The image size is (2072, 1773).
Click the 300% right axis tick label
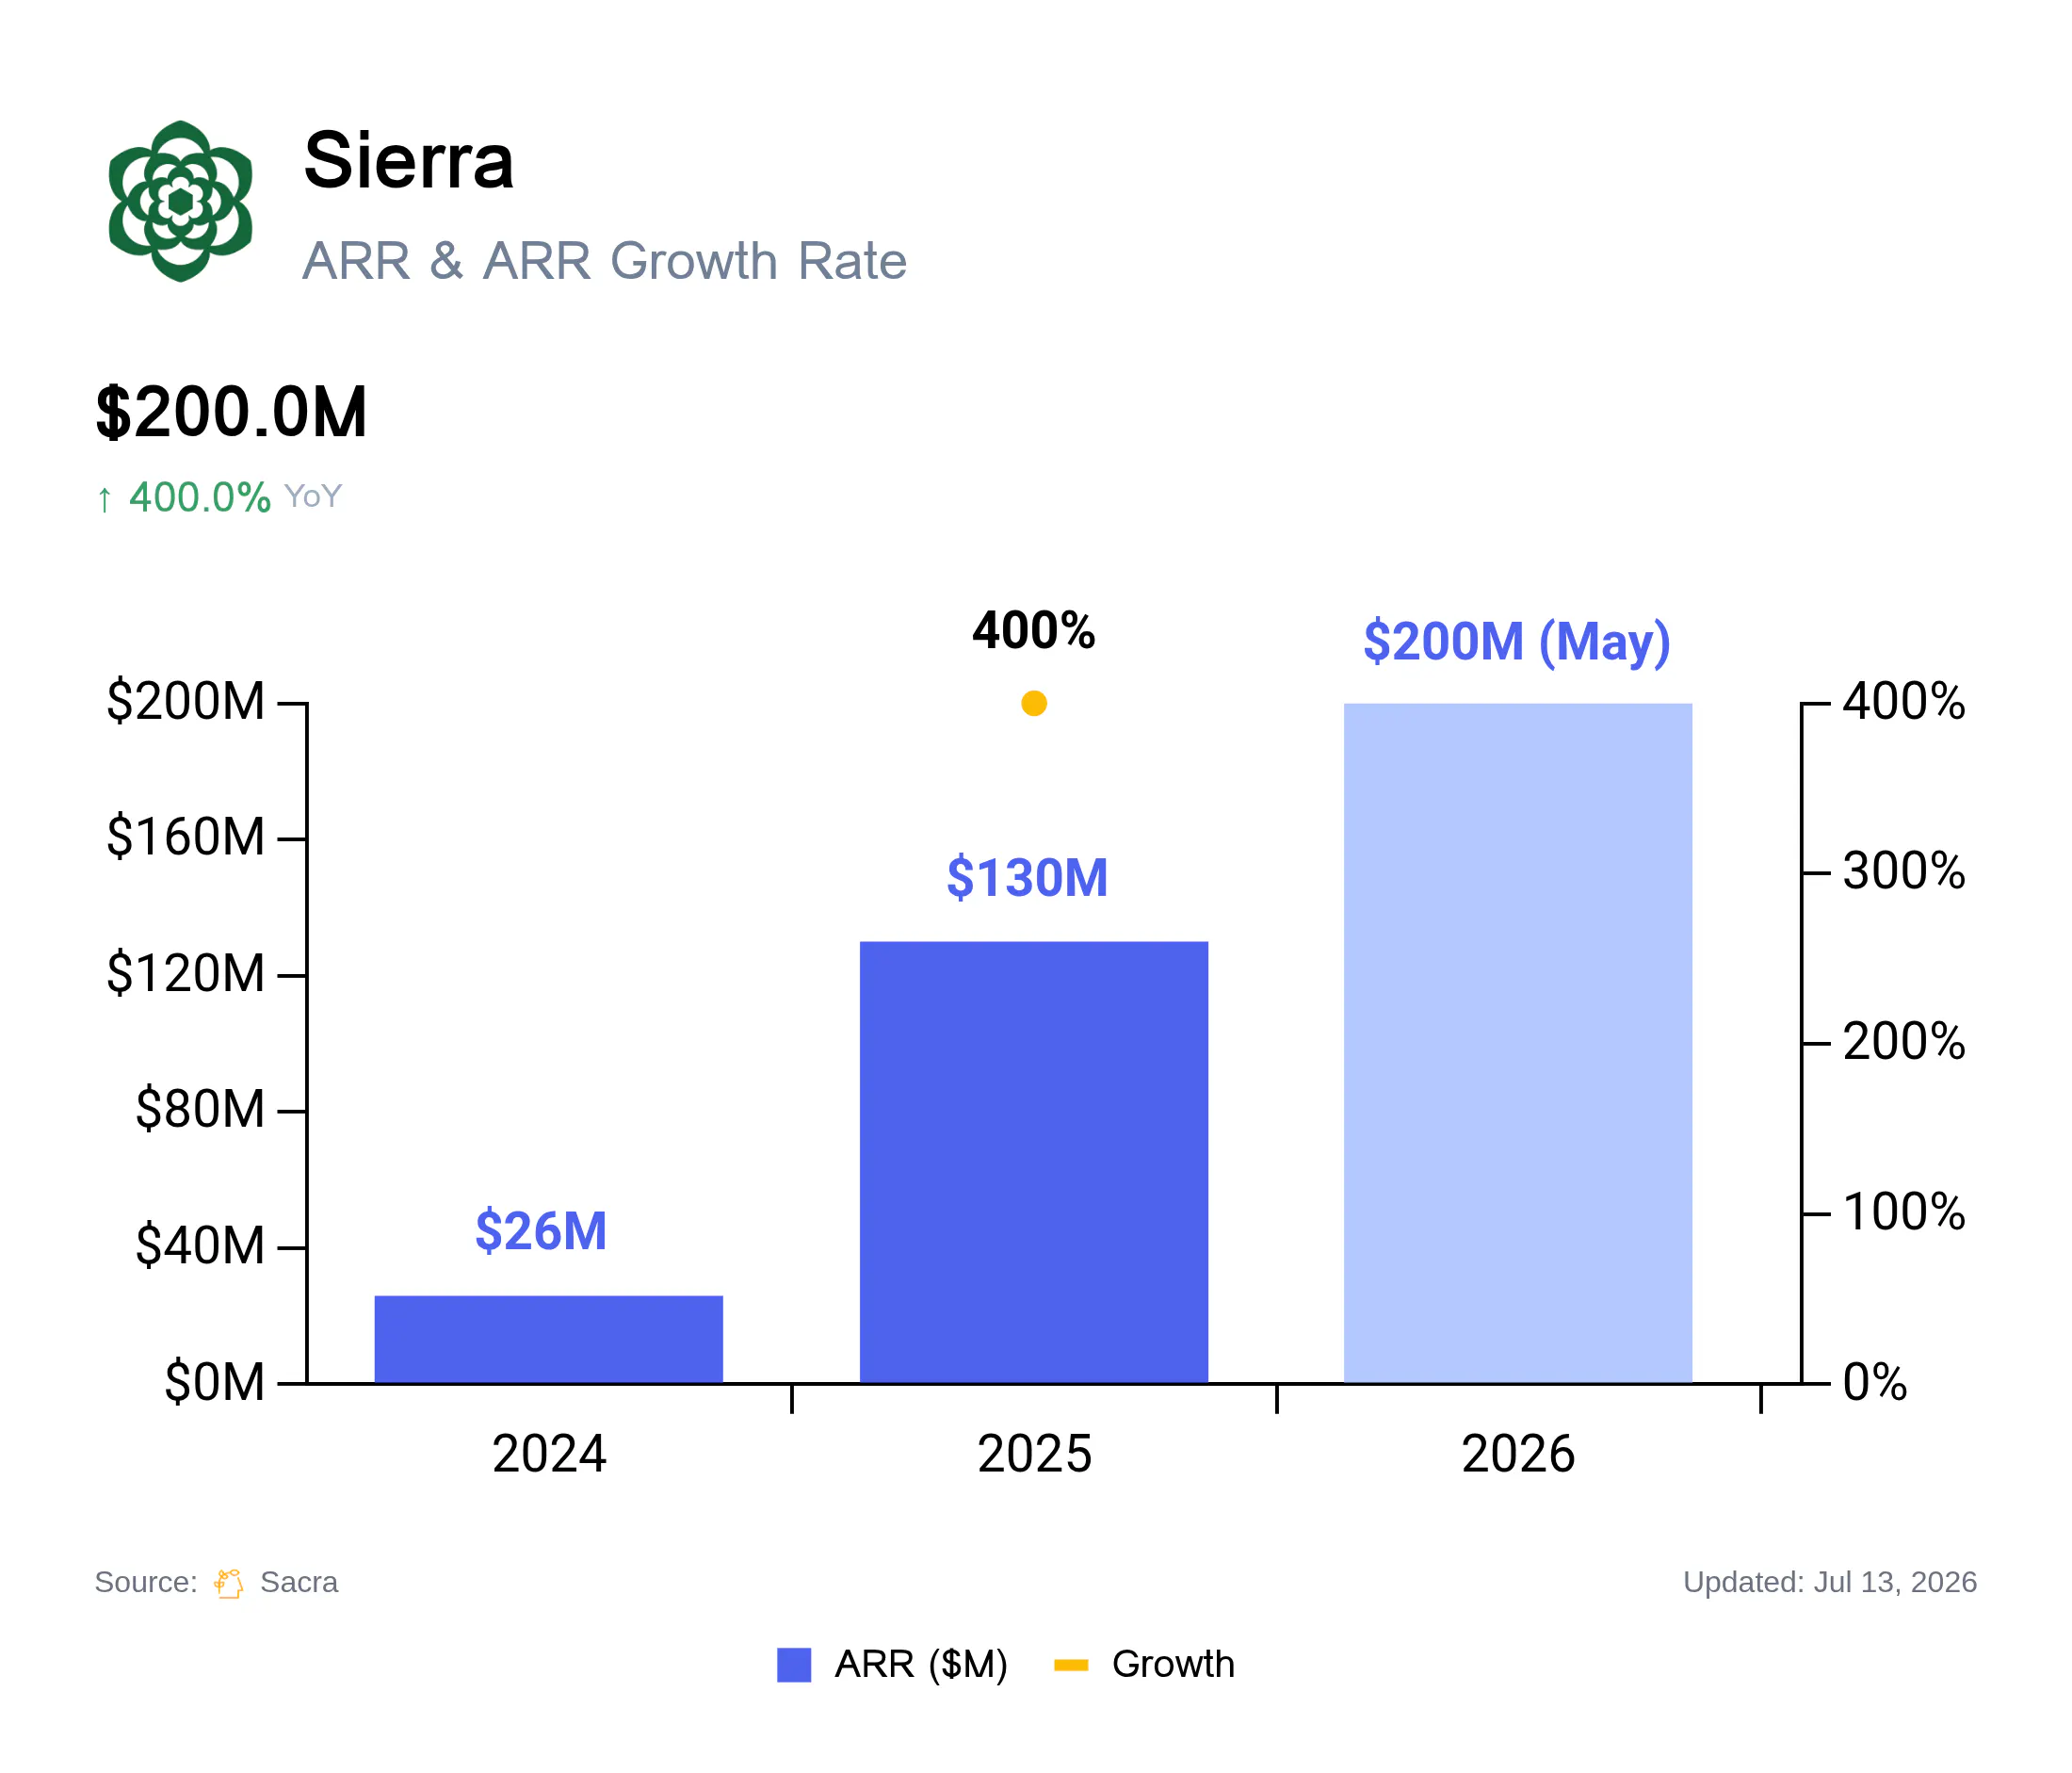(1904, 872)
